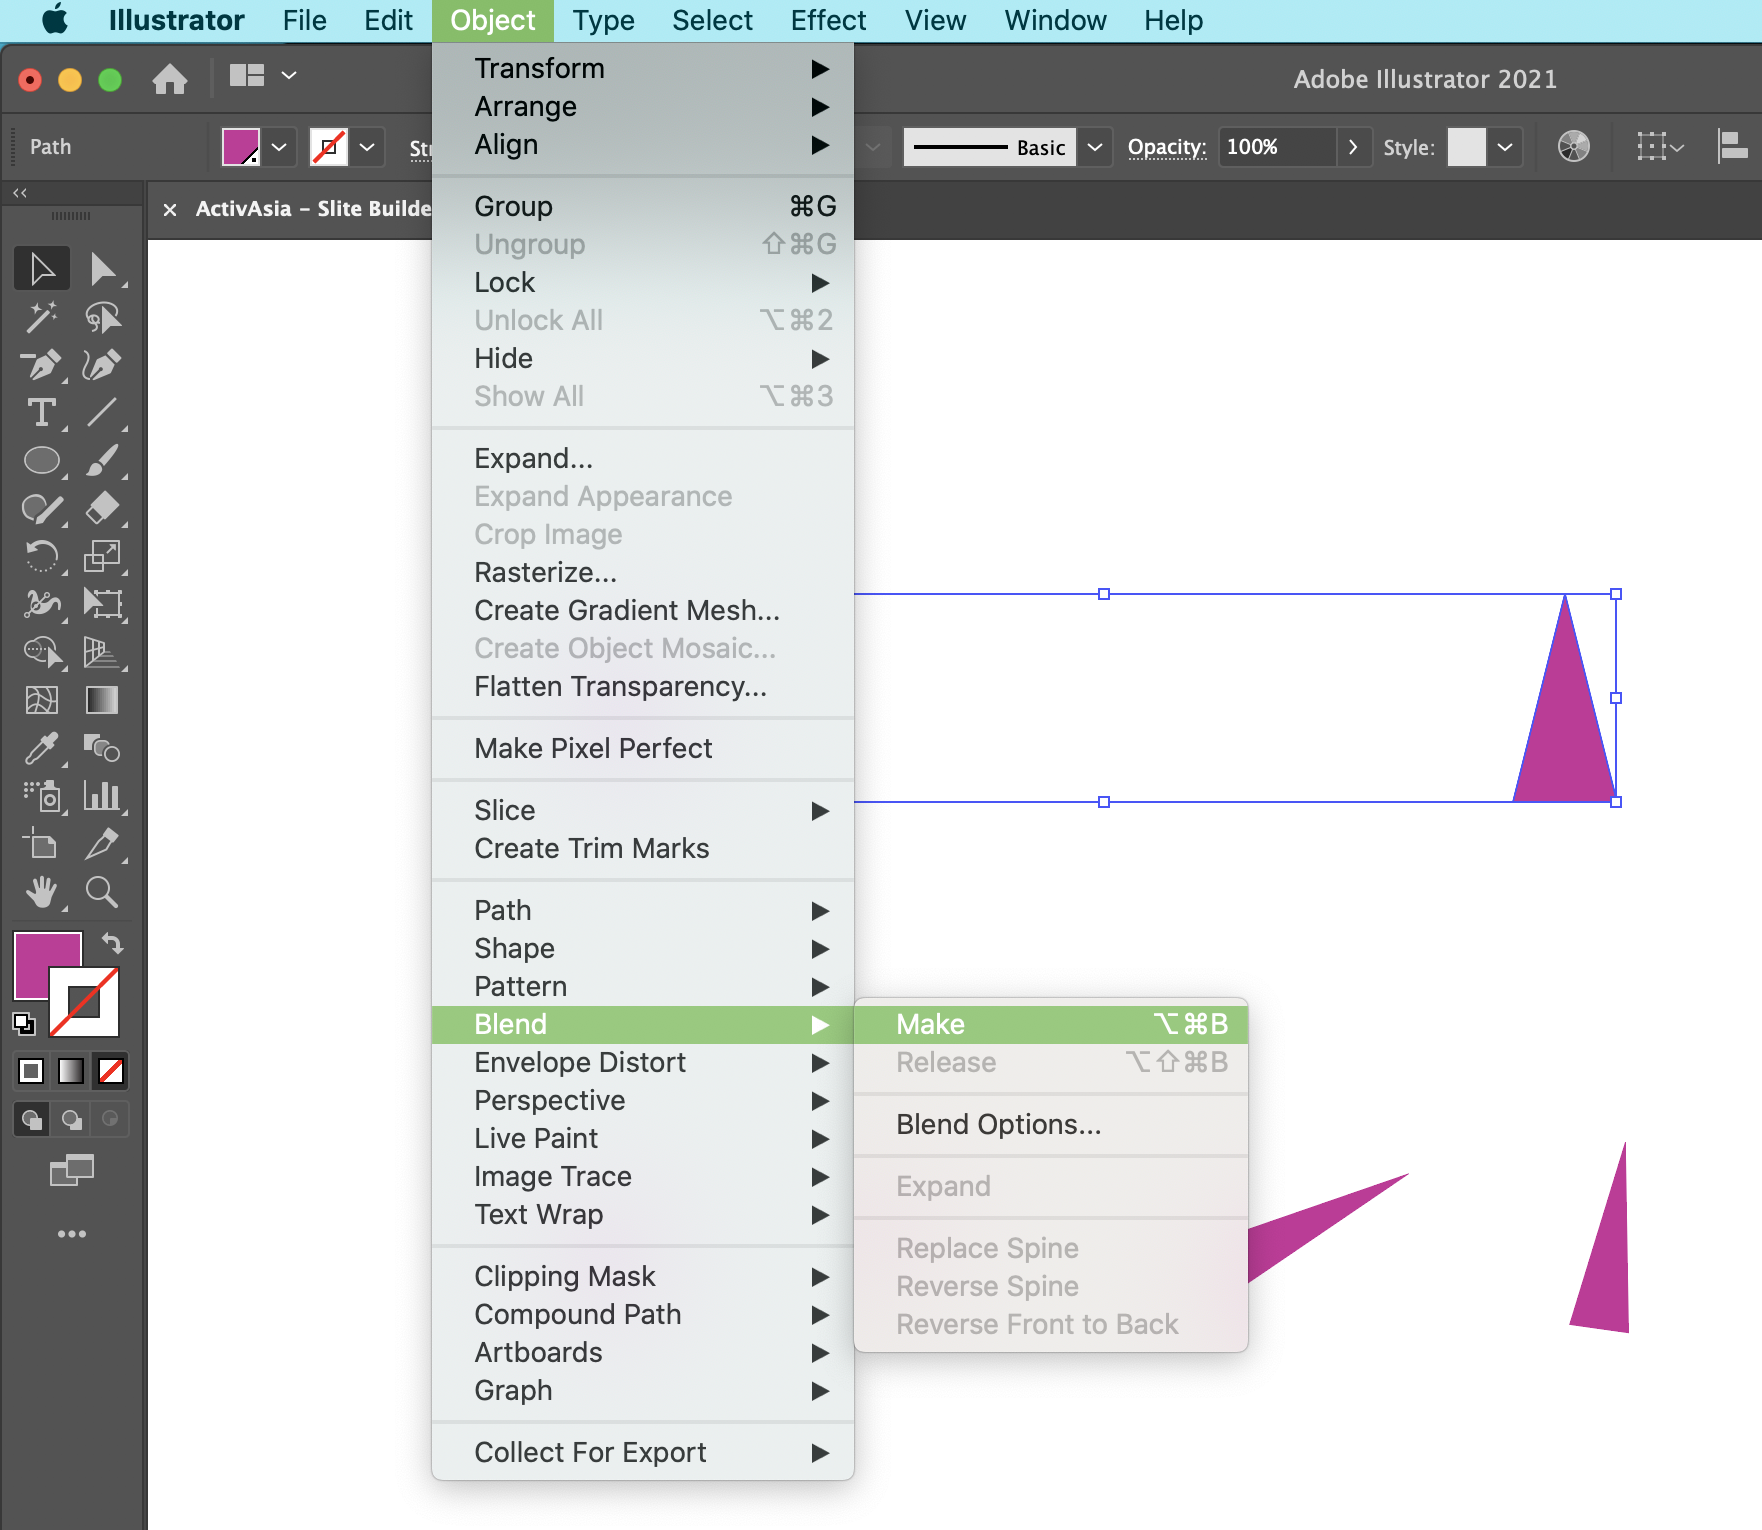Set paint mode to Gradient
Screen dimensions: 1762x1530
tap(71, 1071)
